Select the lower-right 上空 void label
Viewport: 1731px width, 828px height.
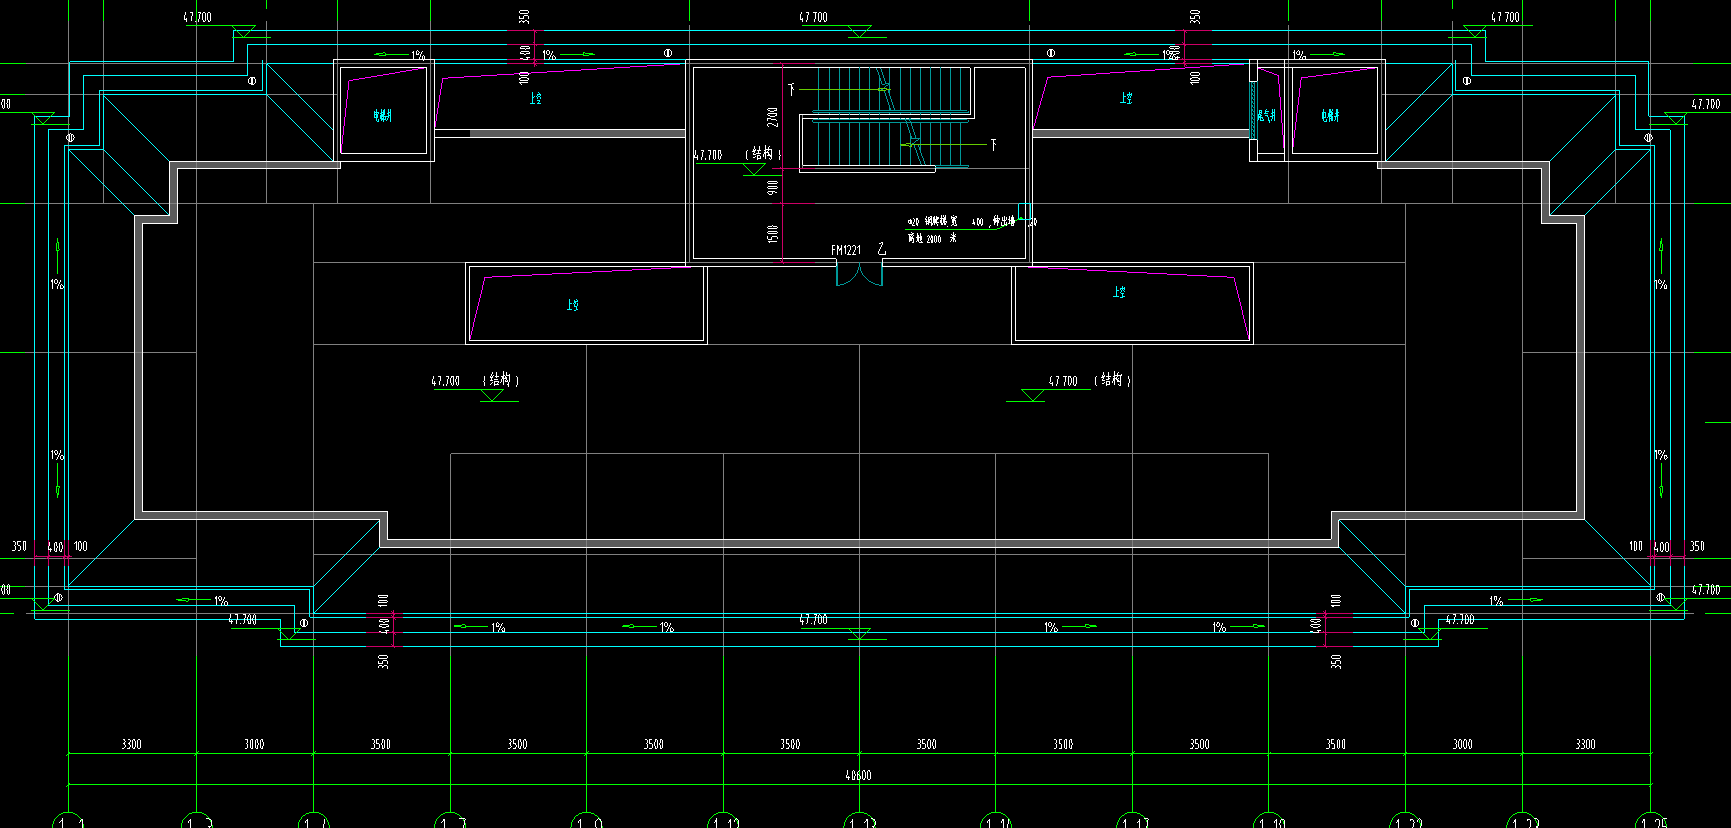point(1119,292)
